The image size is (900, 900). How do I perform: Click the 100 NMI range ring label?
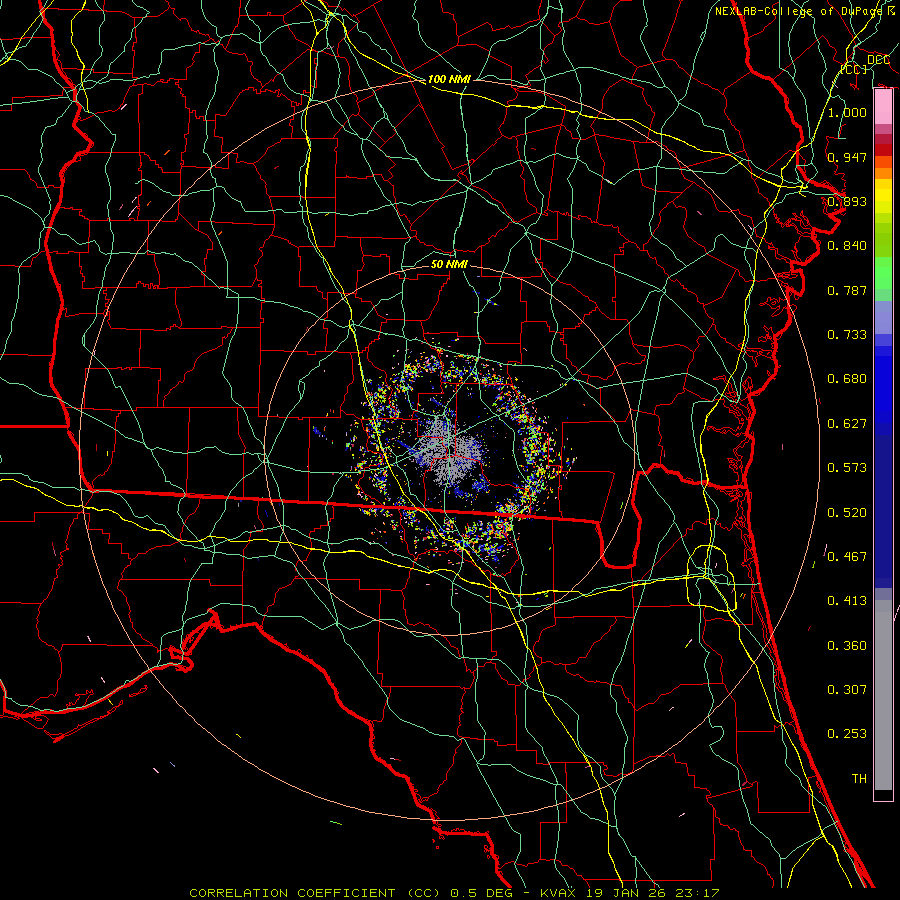click(x=449, y=79)
